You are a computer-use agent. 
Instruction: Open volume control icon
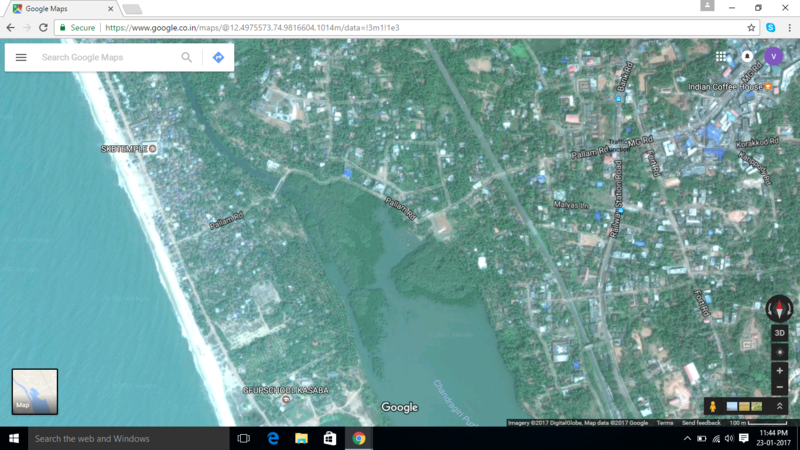[729, 438]
